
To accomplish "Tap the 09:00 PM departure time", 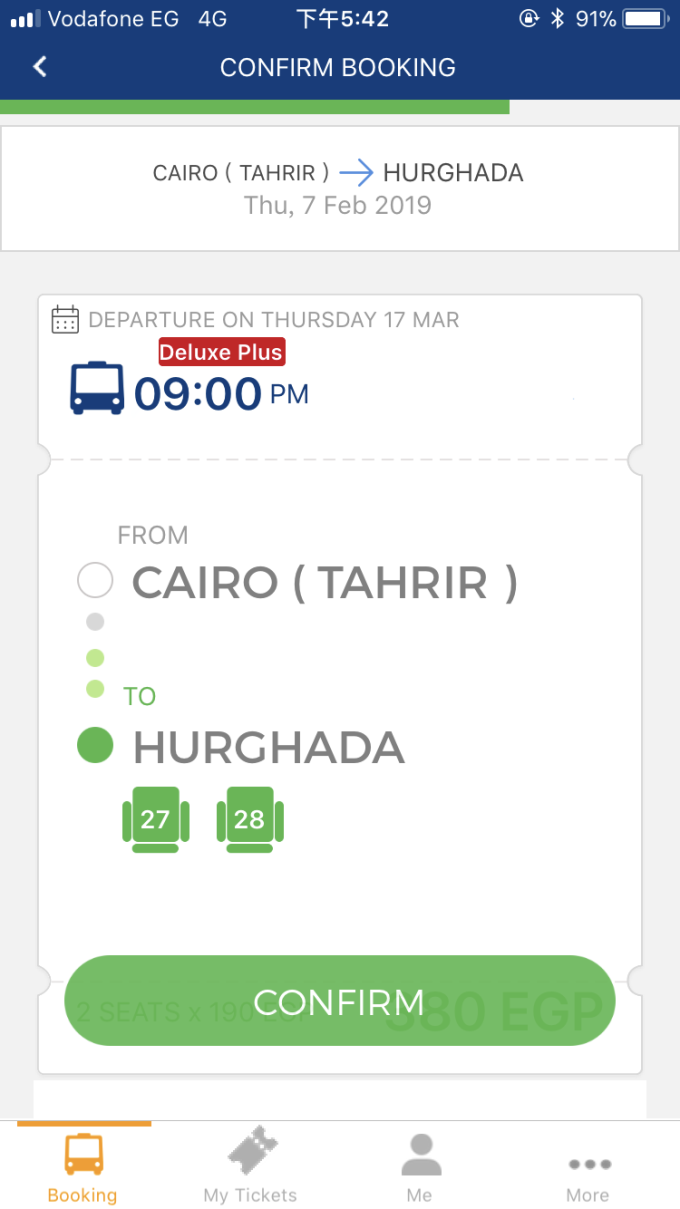I will 222,394.
